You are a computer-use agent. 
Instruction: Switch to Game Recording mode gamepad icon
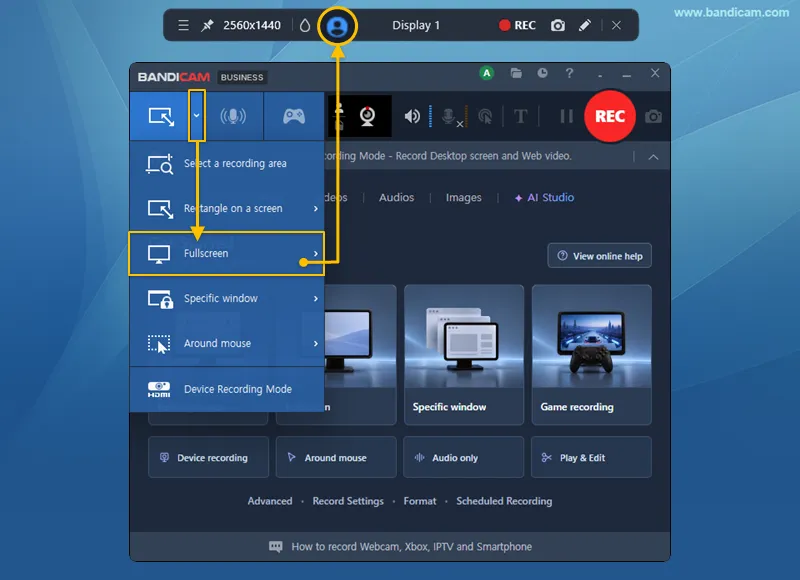point(294,116)
